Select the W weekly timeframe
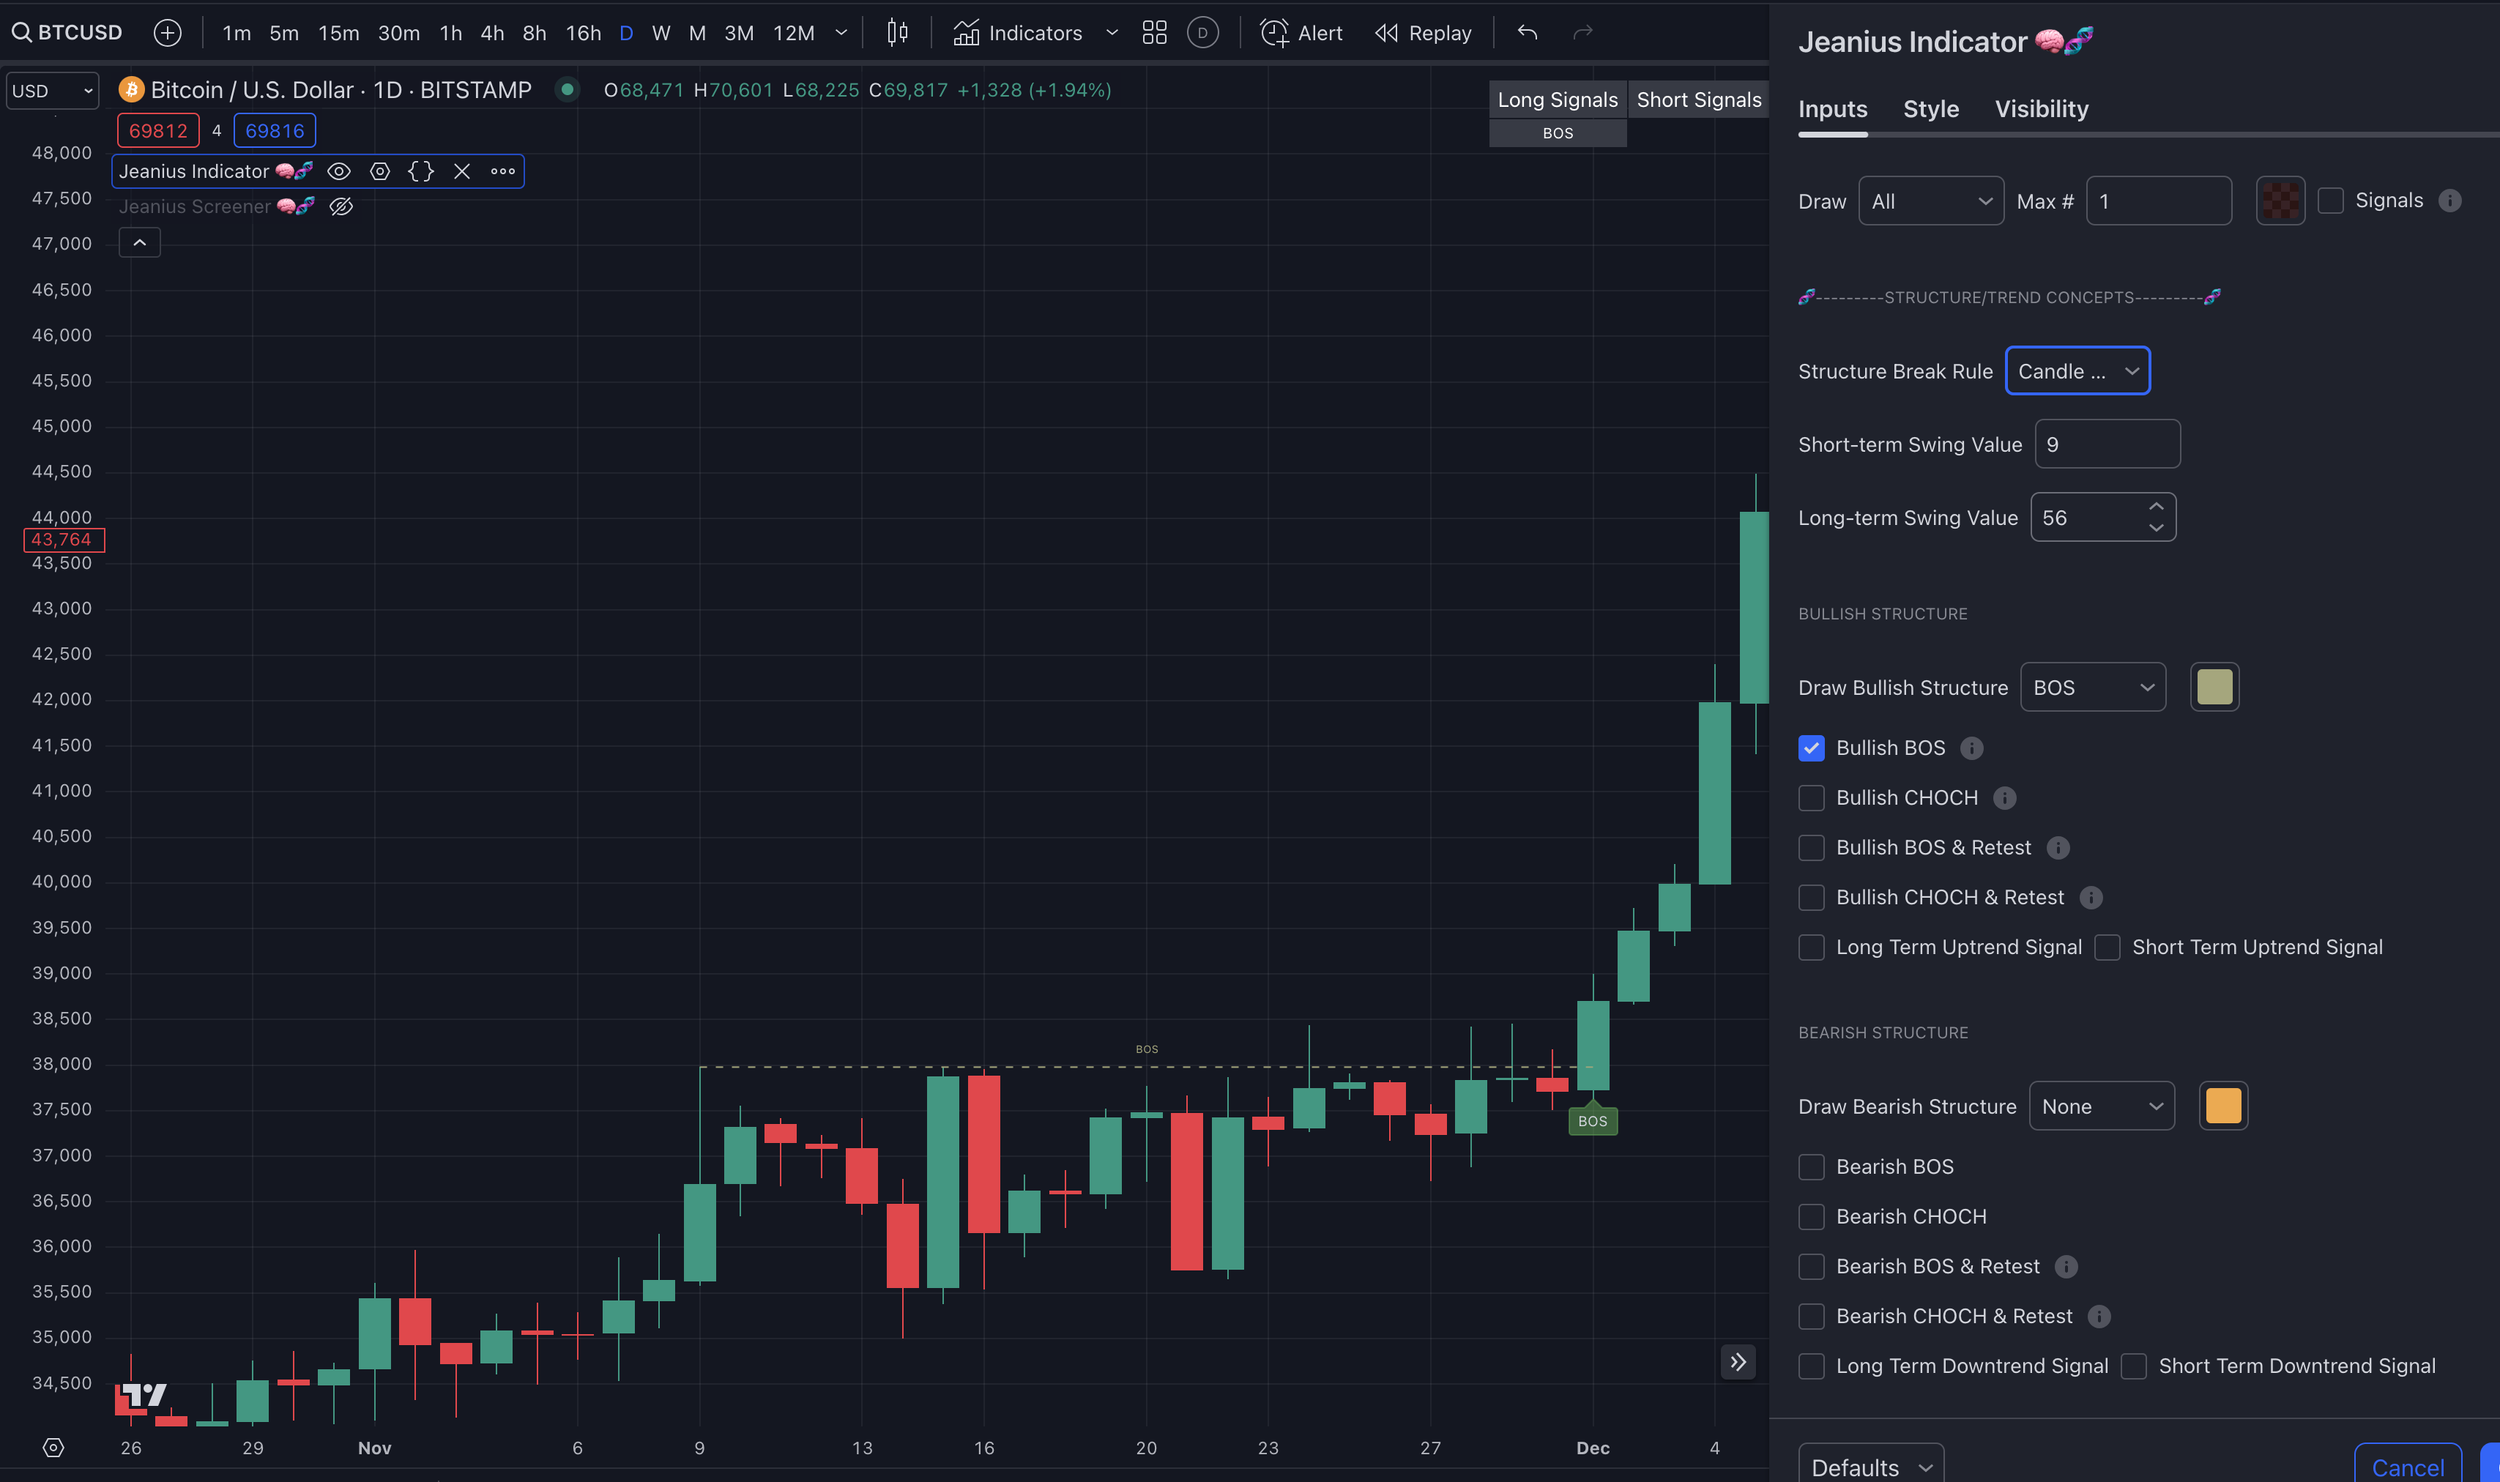This screenshot has height=1482, width=2500. click(660, 33)
